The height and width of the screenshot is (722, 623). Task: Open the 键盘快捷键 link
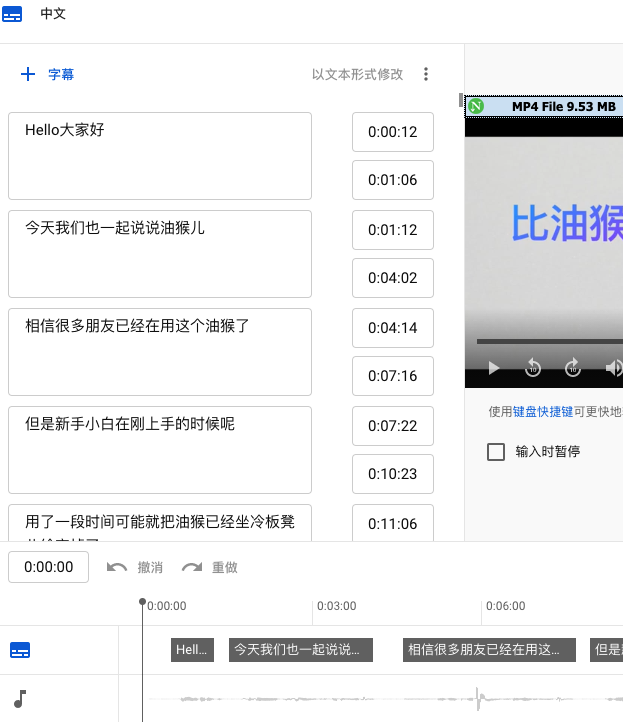[x=543, y=411]
